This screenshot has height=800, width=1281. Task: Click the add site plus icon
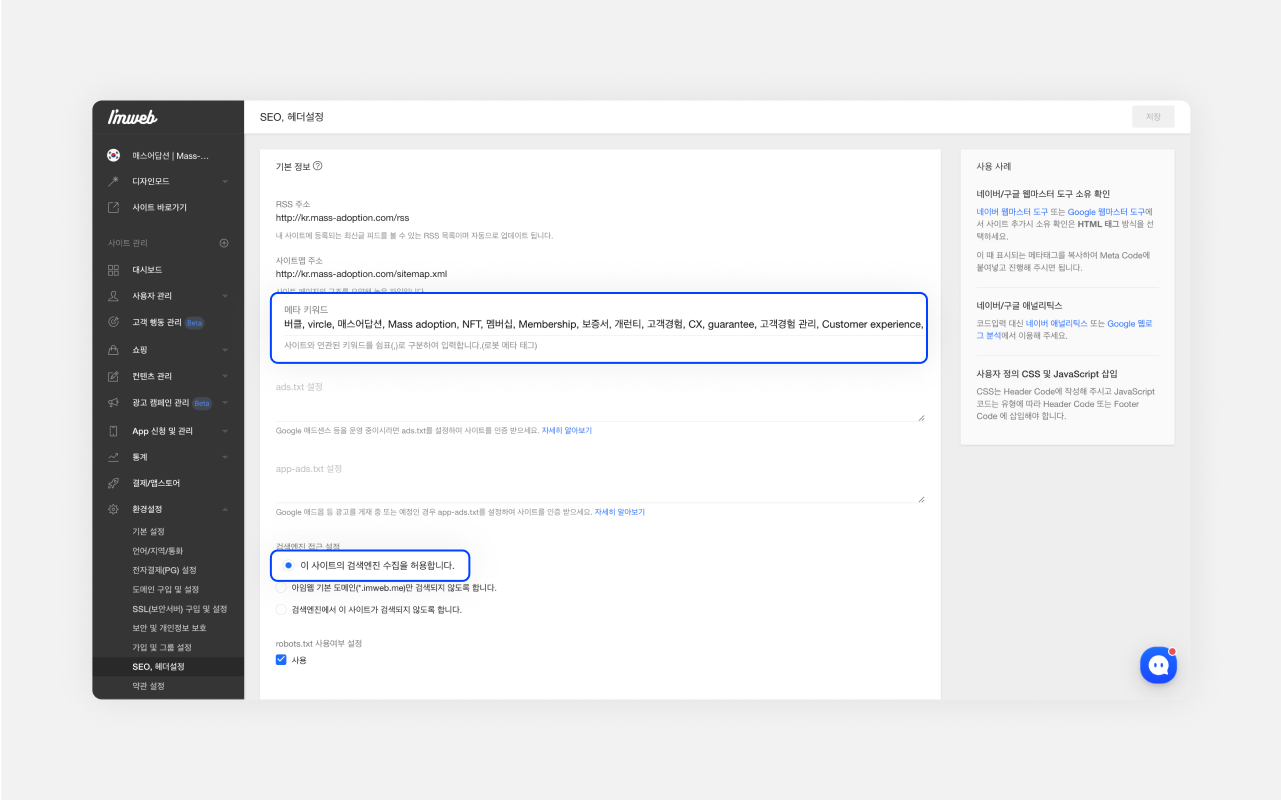[224, 243]
